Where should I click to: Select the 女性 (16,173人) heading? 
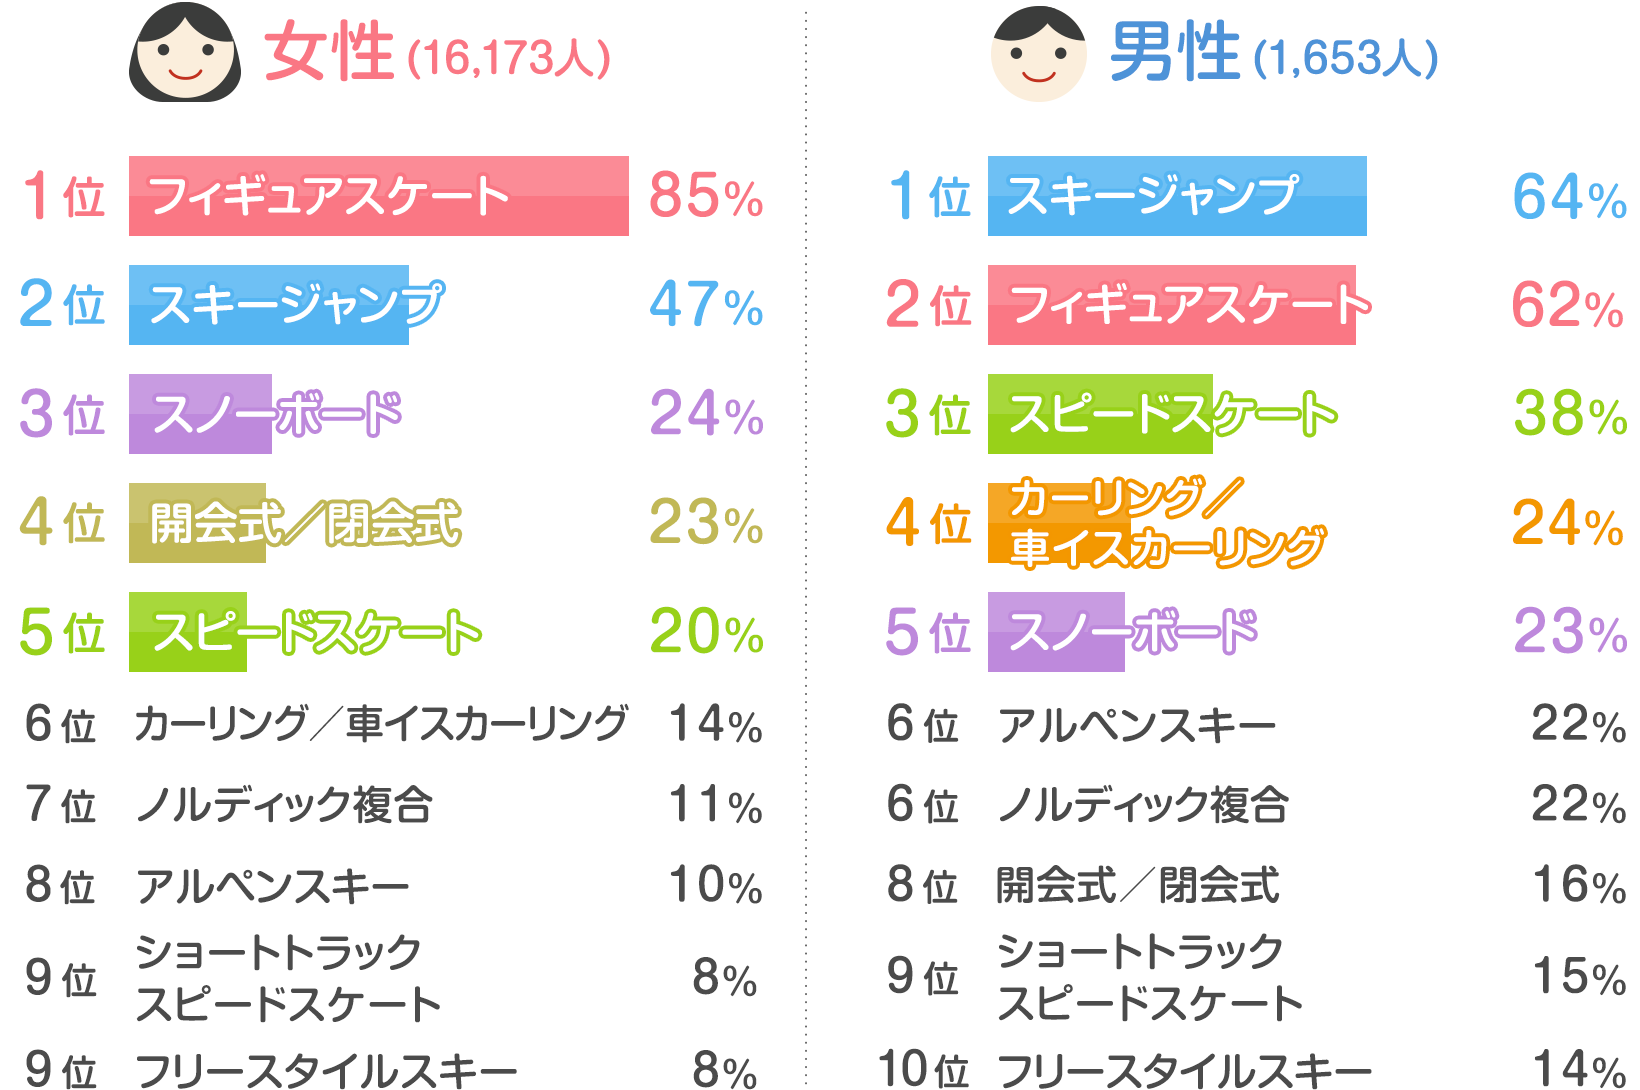tap(436, 54)
